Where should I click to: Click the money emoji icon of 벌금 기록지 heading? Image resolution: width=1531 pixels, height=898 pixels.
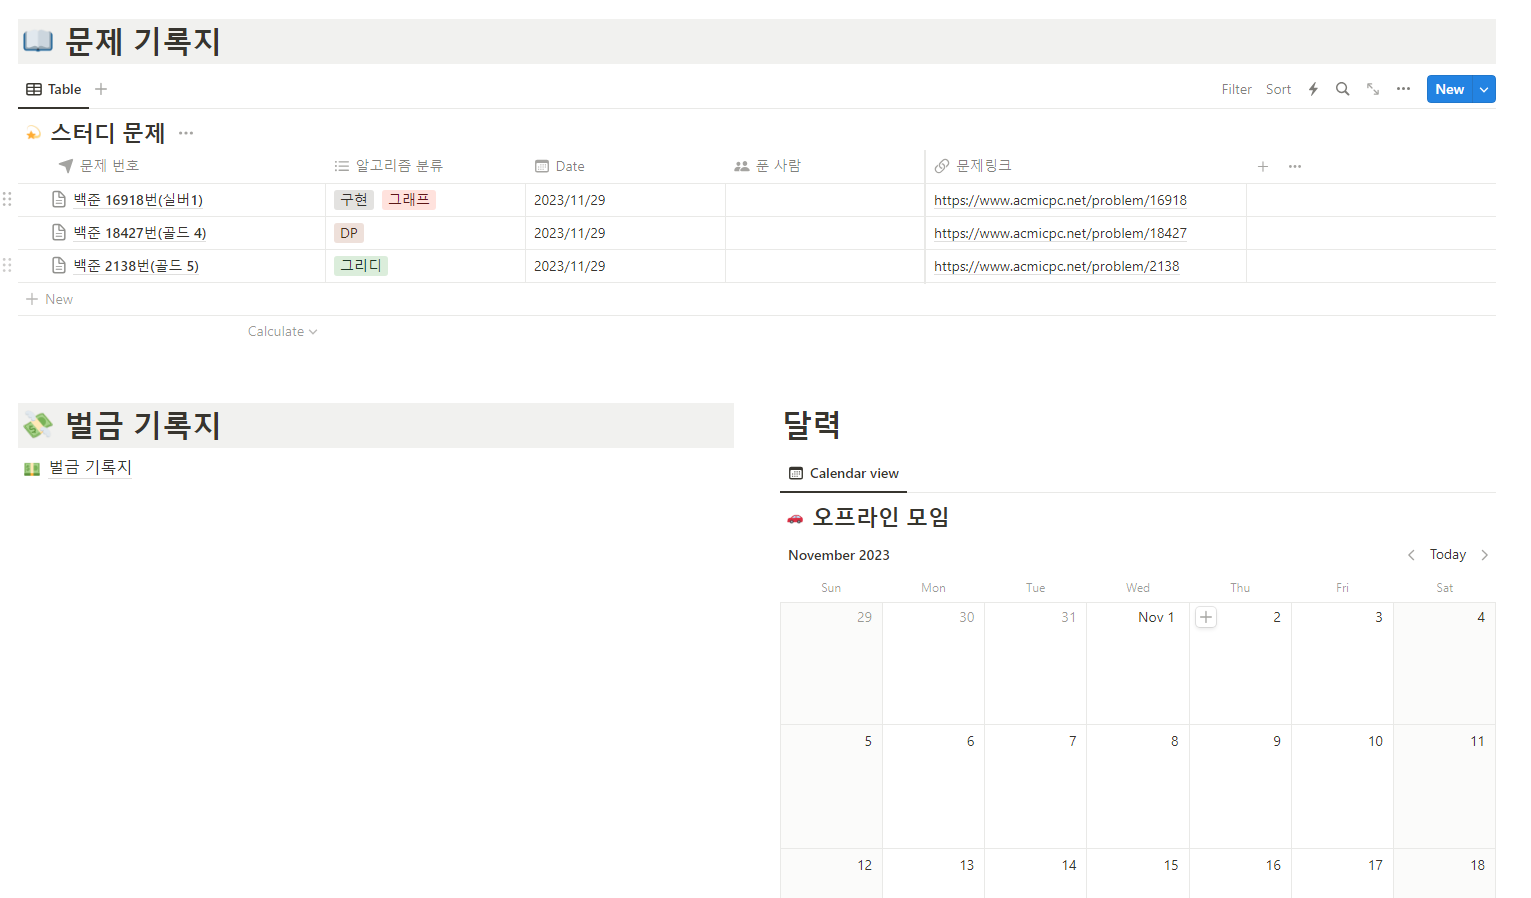point(38,425)
